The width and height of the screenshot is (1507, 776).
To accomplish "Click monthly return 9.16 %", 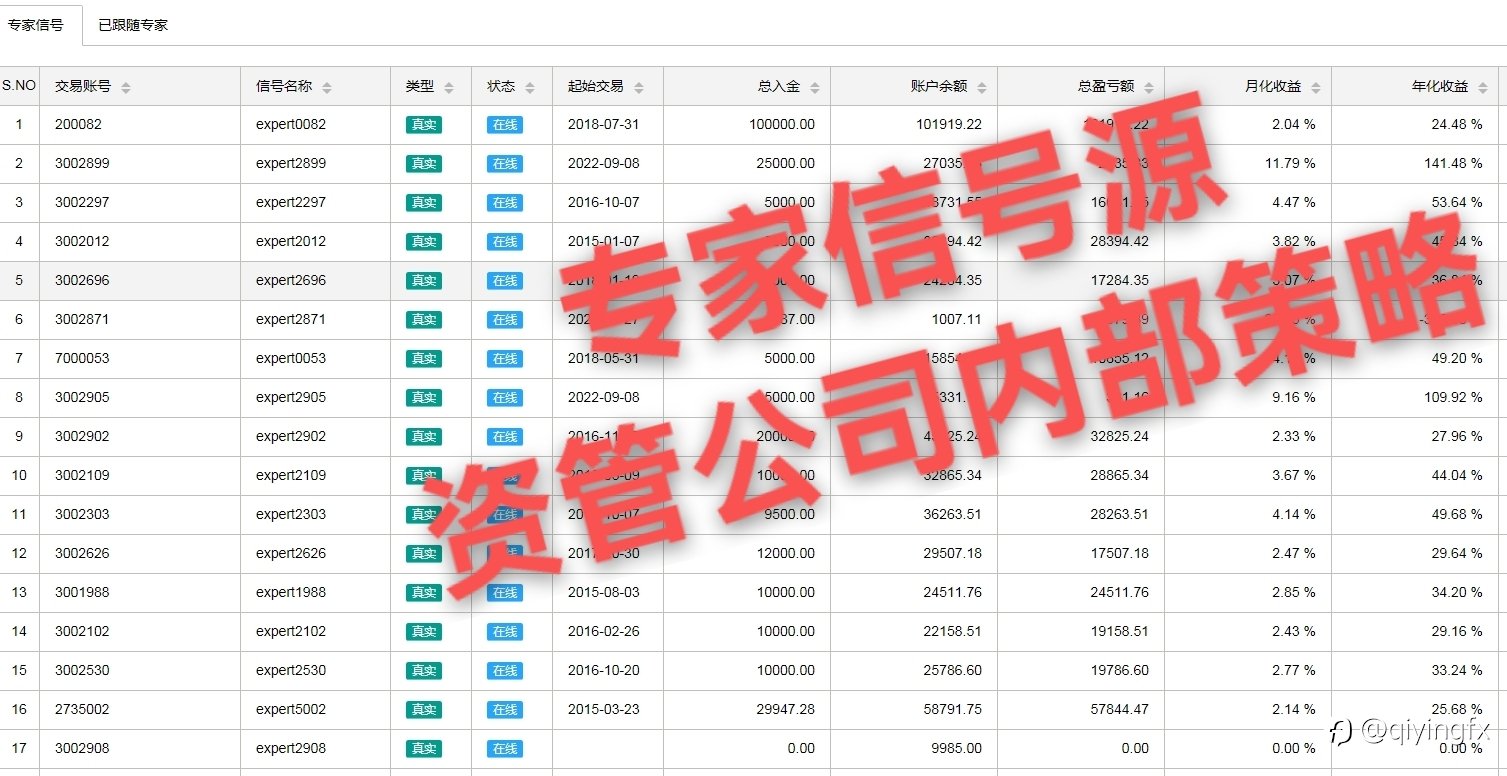I will pyautogui.click(x=1294, y=398).
